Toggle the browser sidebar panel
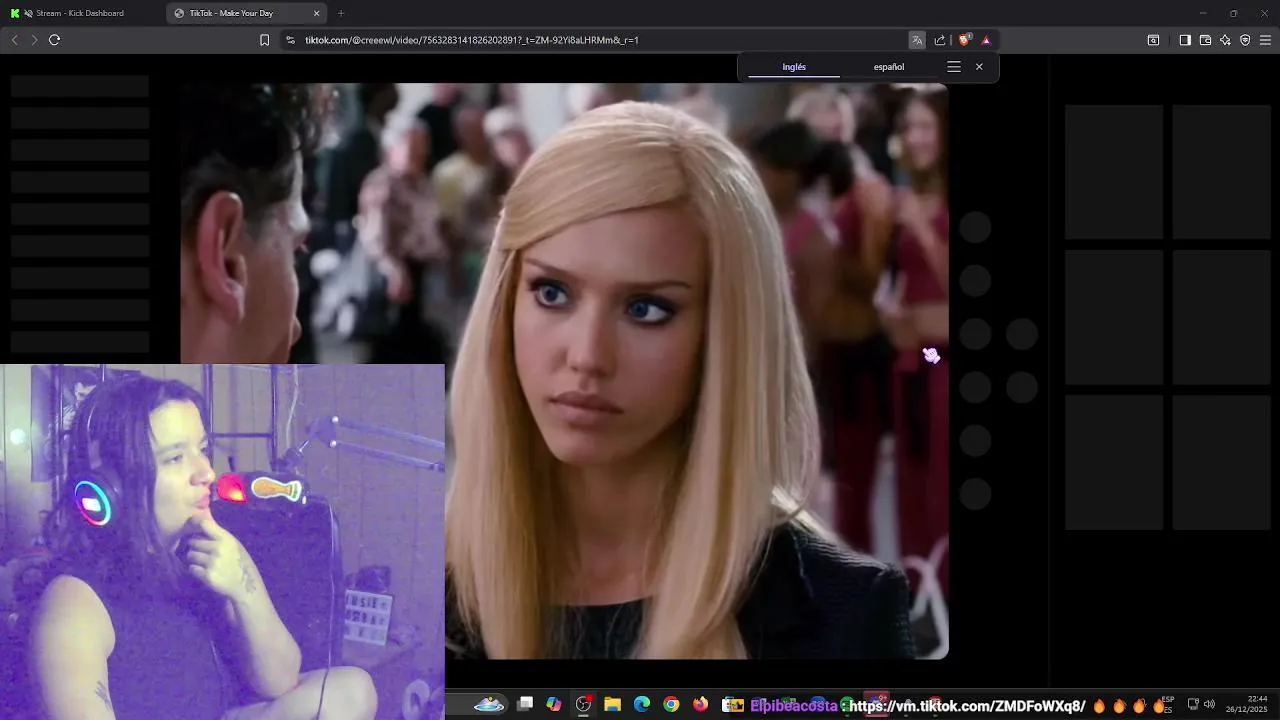This screenshot has height=720, width=1280. (1185, 40)
